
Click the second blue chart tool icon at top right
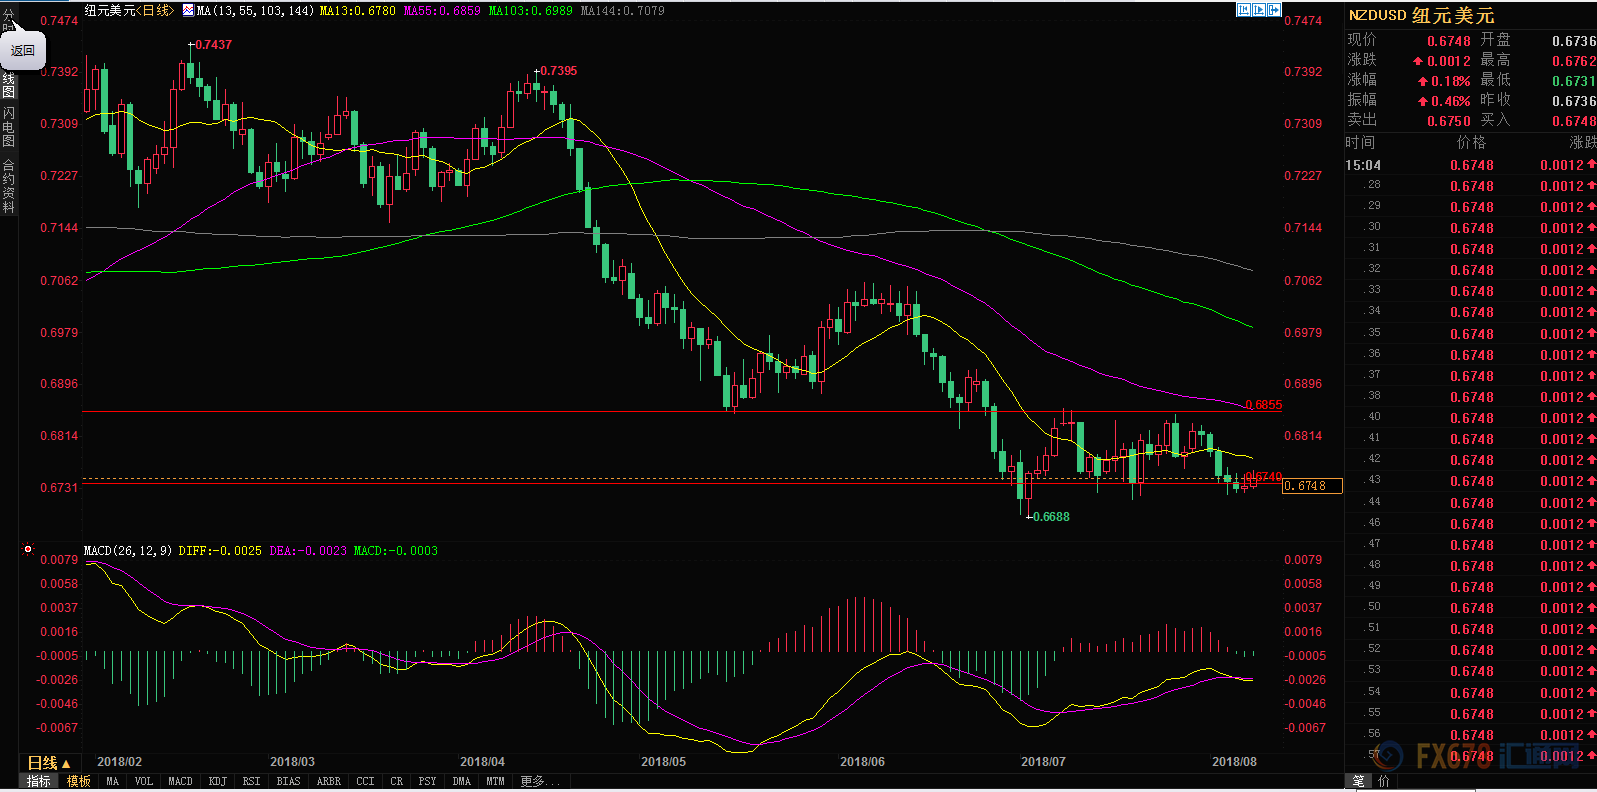(x=1259, y=10)
